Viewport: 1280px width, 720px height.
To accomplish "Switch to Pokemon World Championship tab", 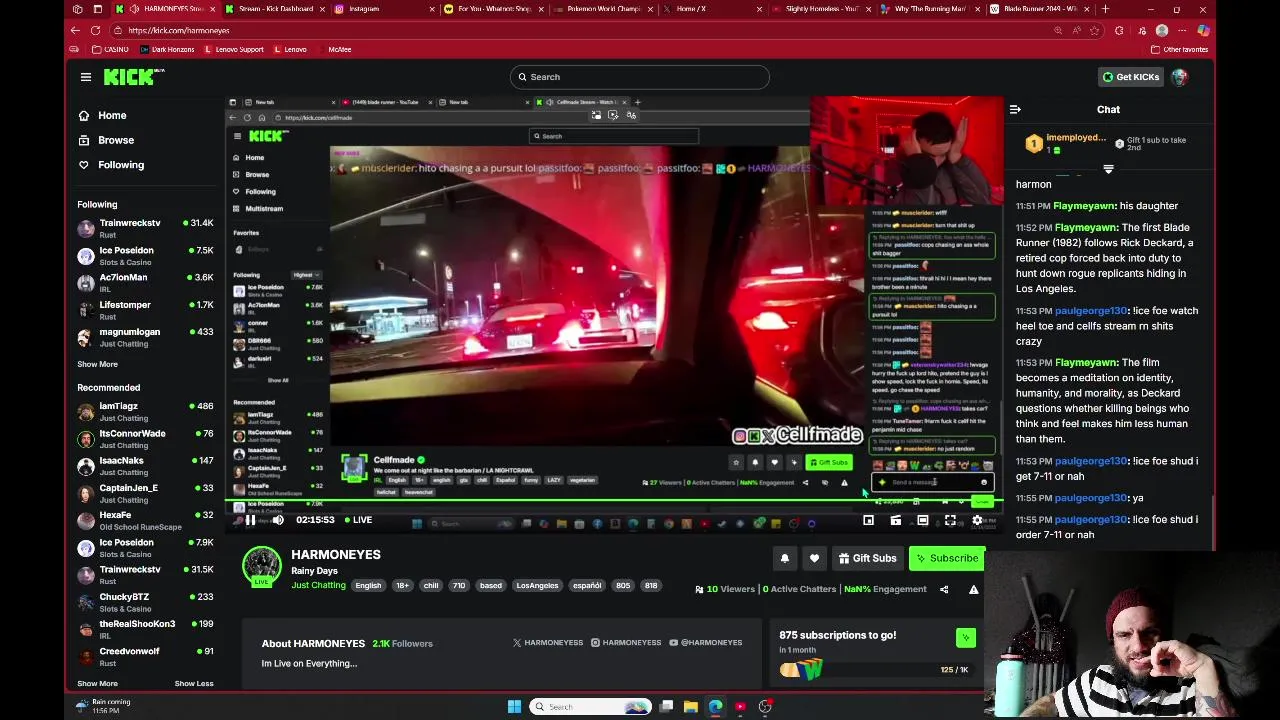I will [602, 9].
